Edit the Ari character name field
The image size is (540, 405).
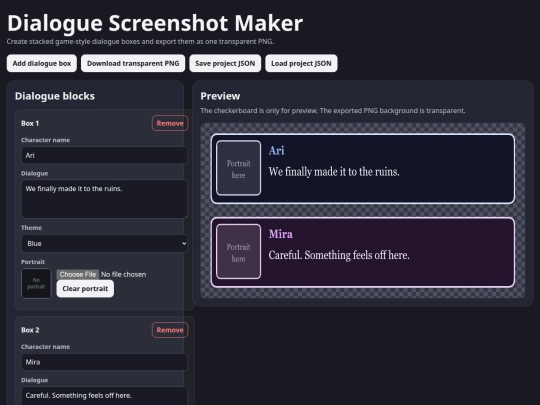tap(104, 155)
